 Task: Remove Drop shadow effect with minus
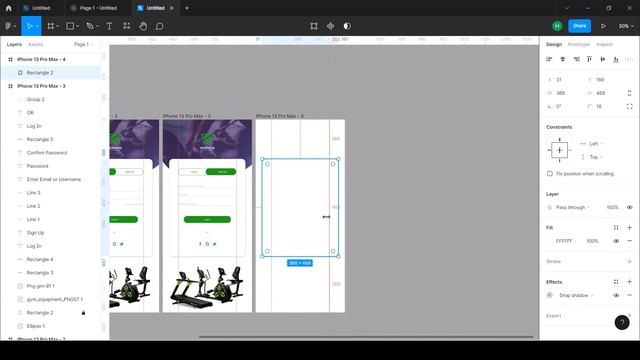click(629, 295)
